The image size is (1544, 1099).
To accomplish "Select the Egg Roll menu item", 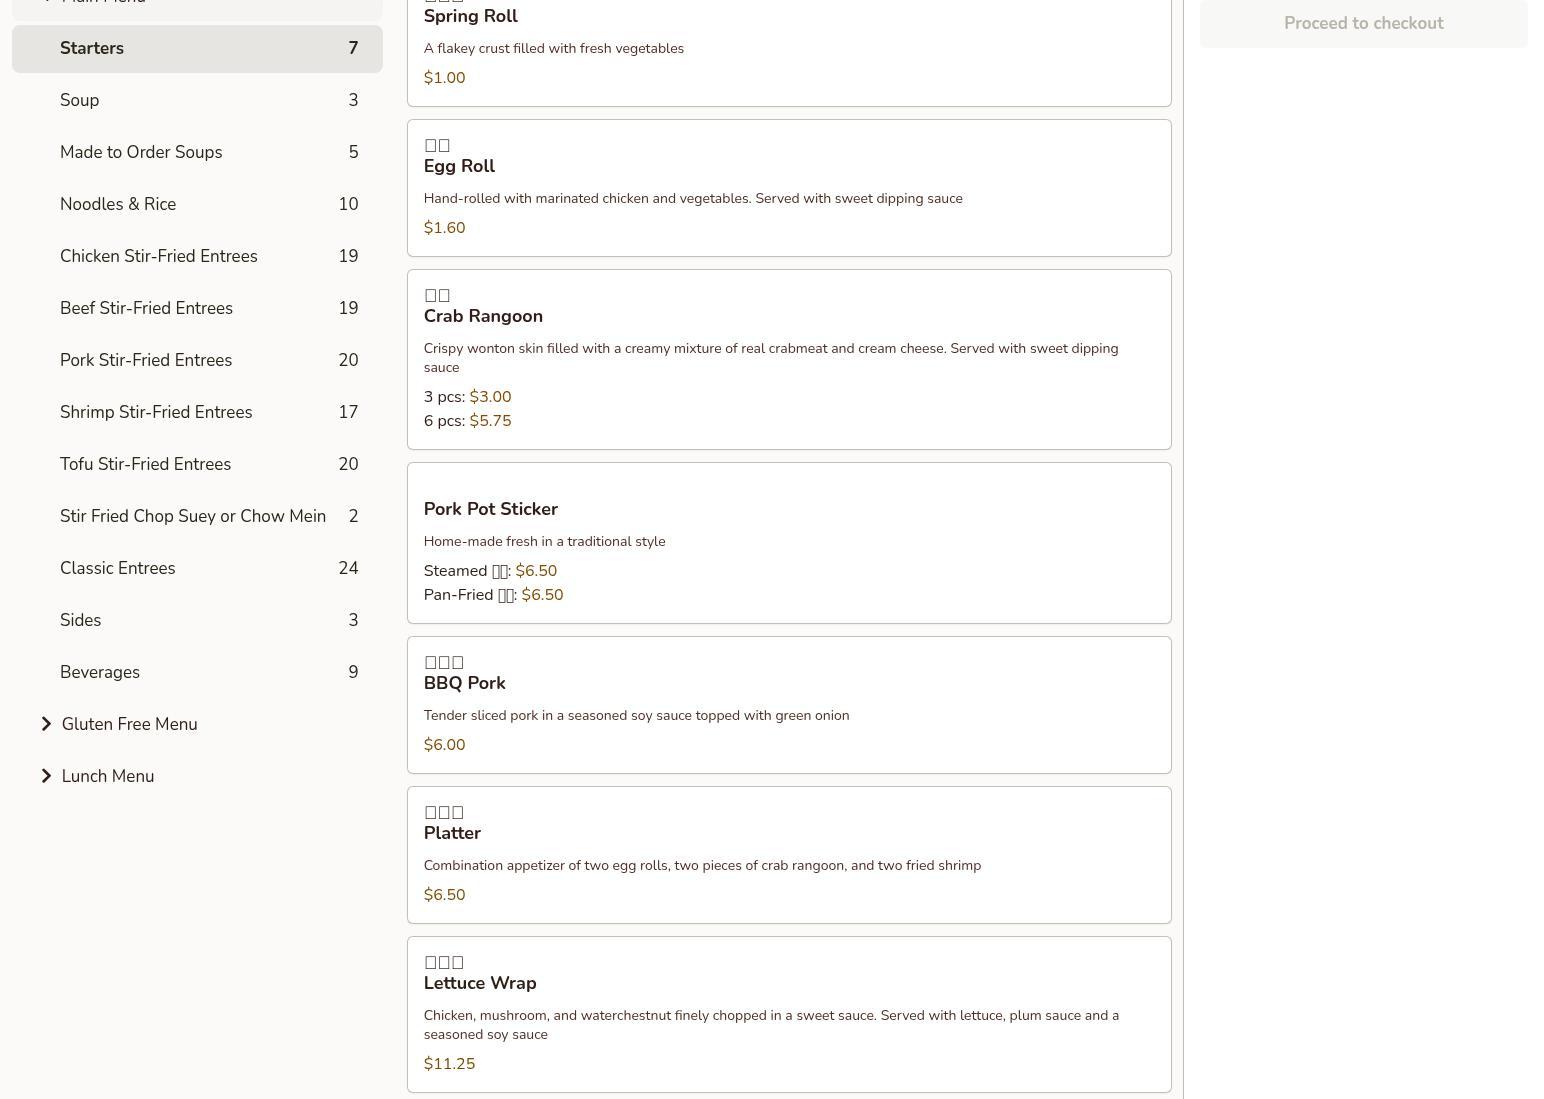I will point(788,188).
